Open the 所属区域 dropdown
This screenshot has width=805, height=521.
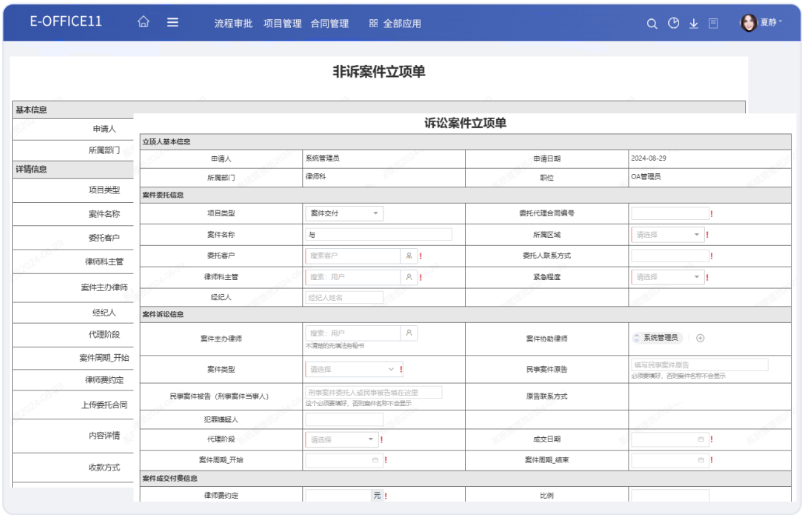pyautogui.click(x=667, y=235)
